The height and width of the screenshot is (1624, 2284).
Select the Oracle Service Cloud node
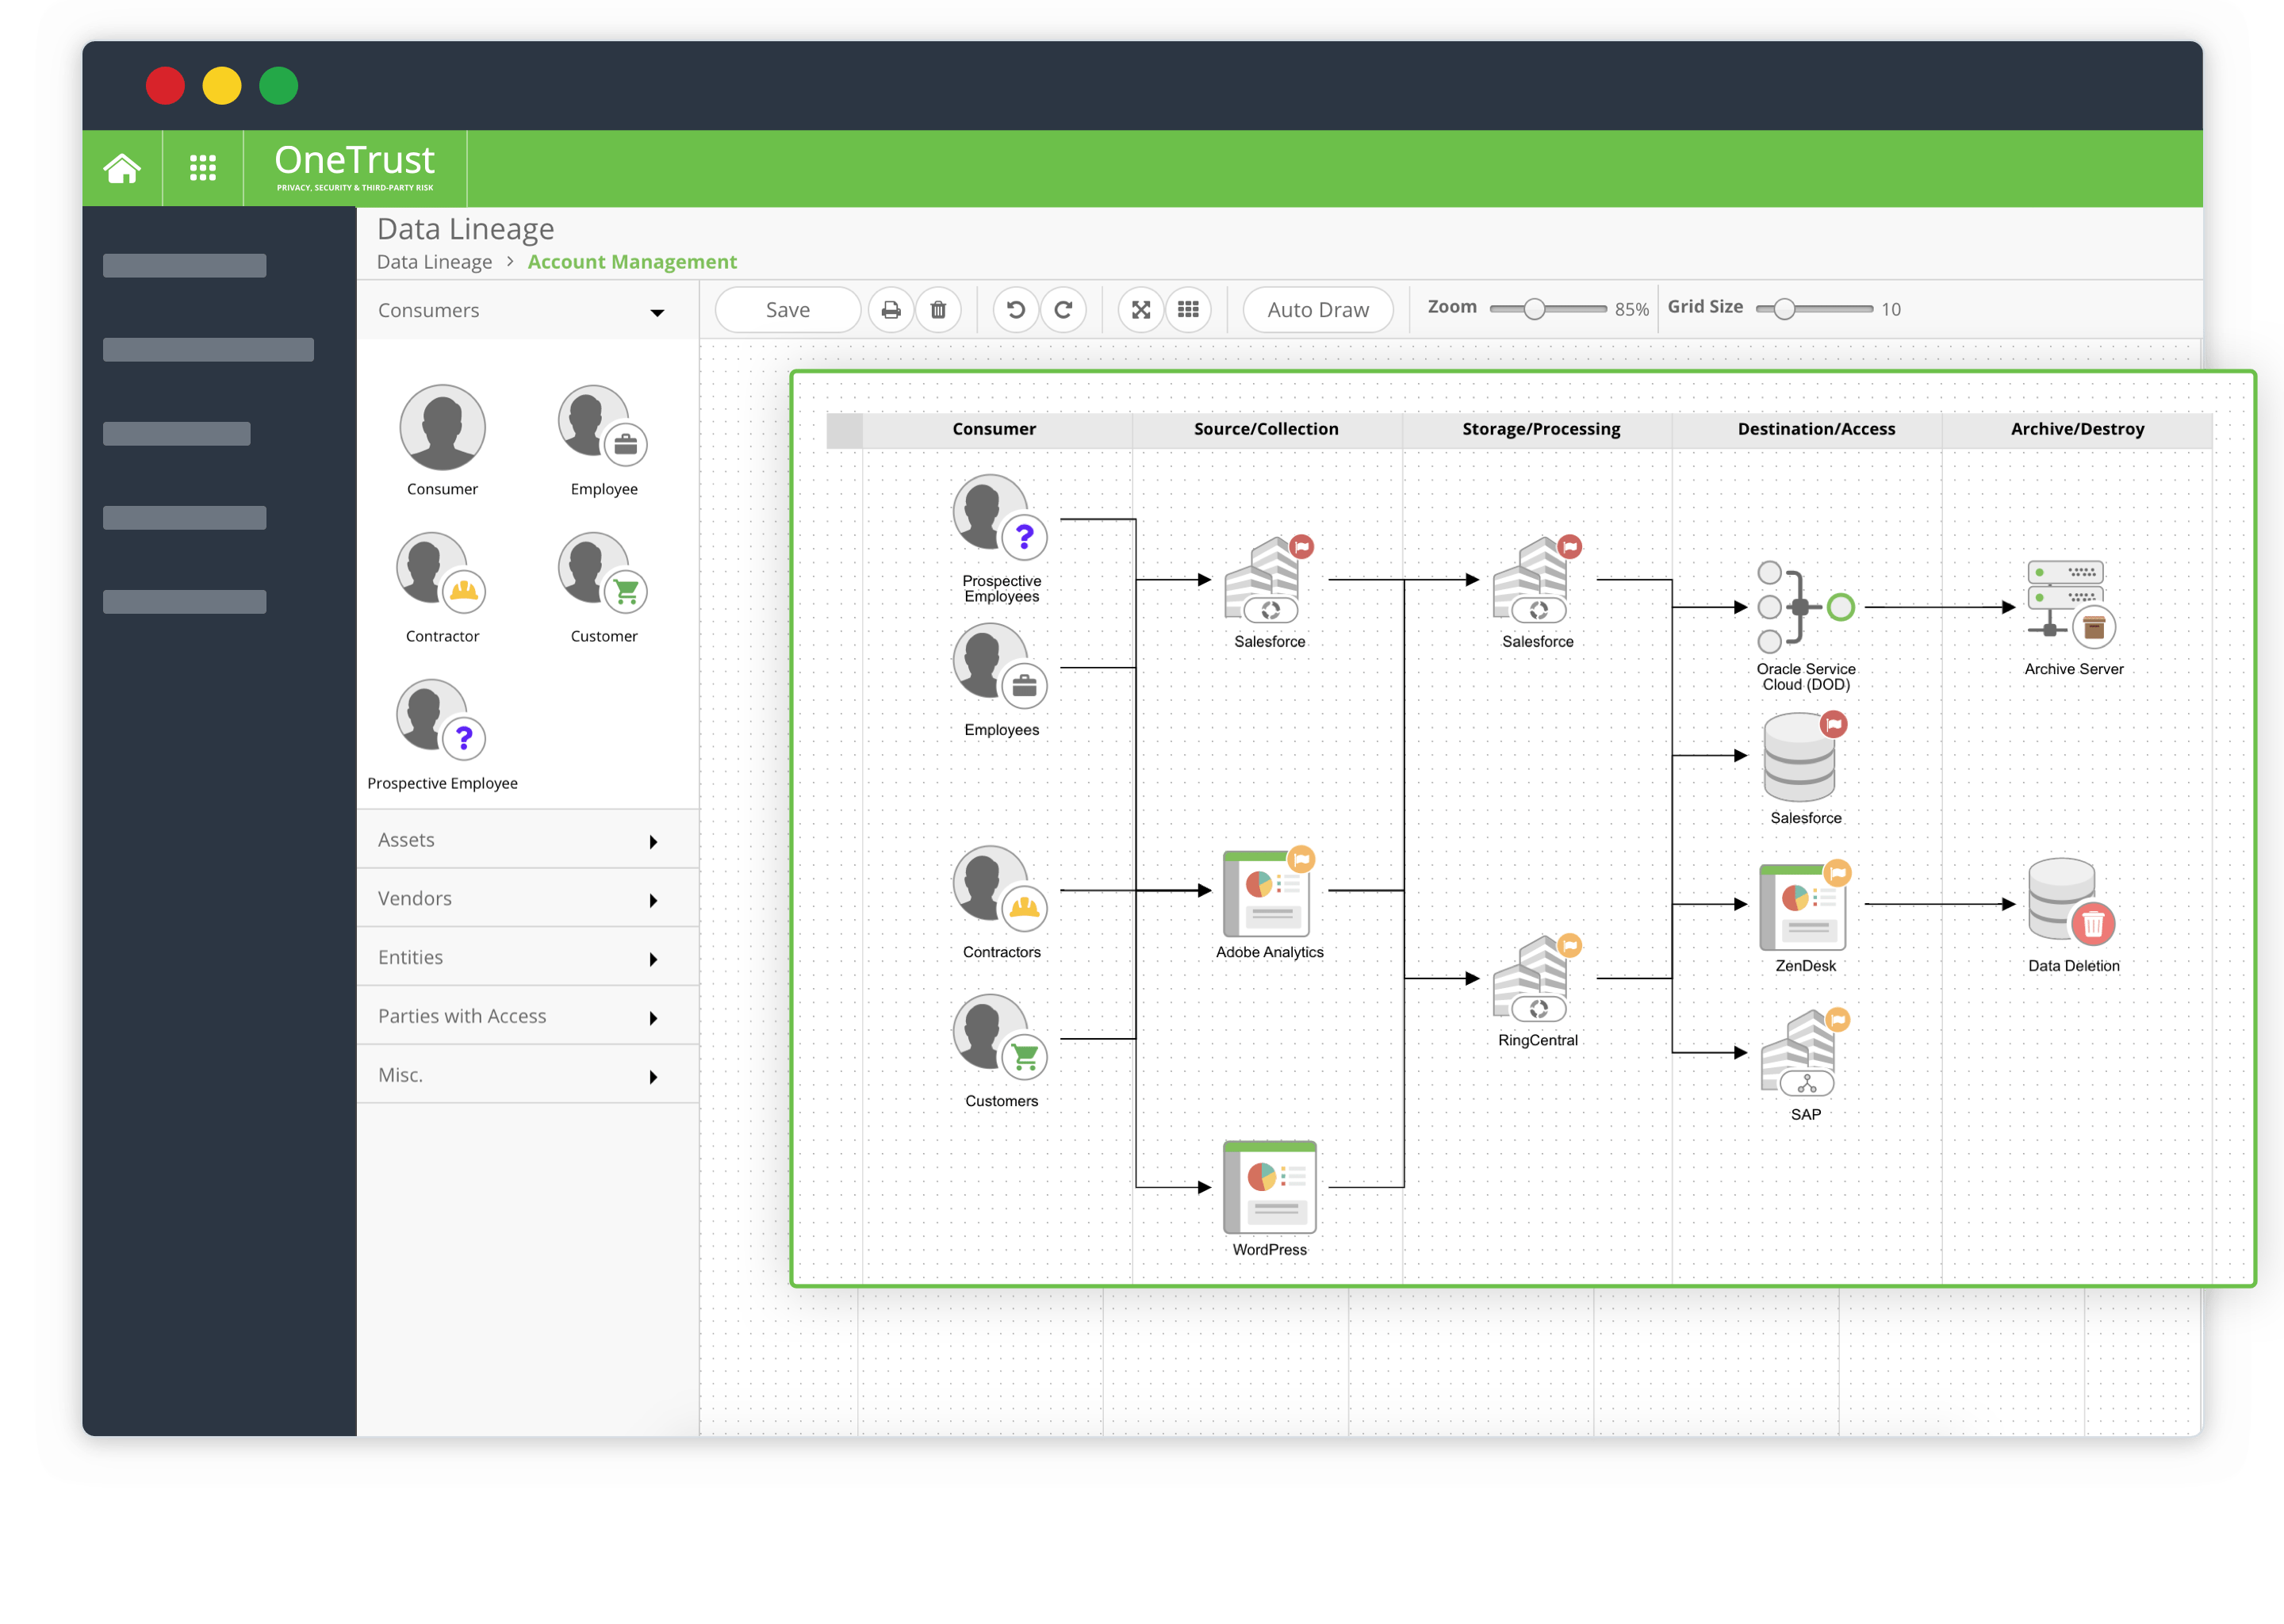point(1805,607)
